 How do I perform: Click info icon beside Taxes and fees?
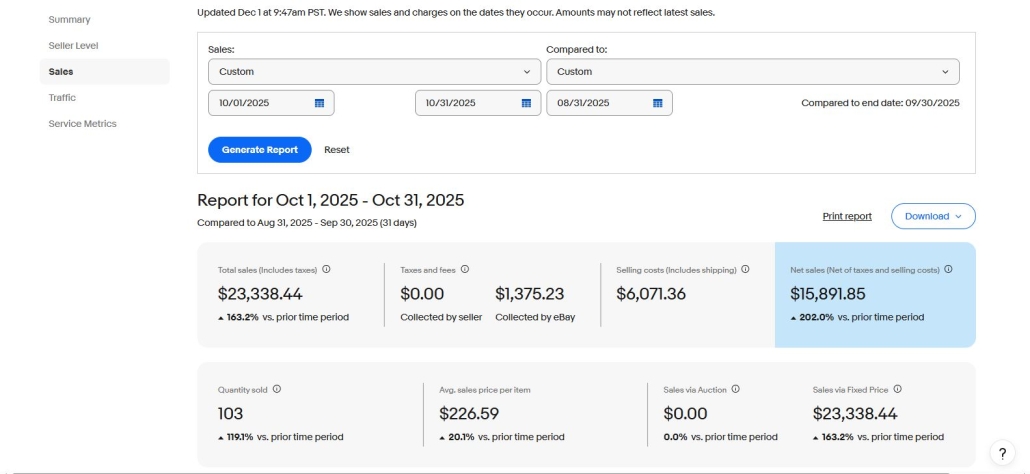tap(465, 269)
